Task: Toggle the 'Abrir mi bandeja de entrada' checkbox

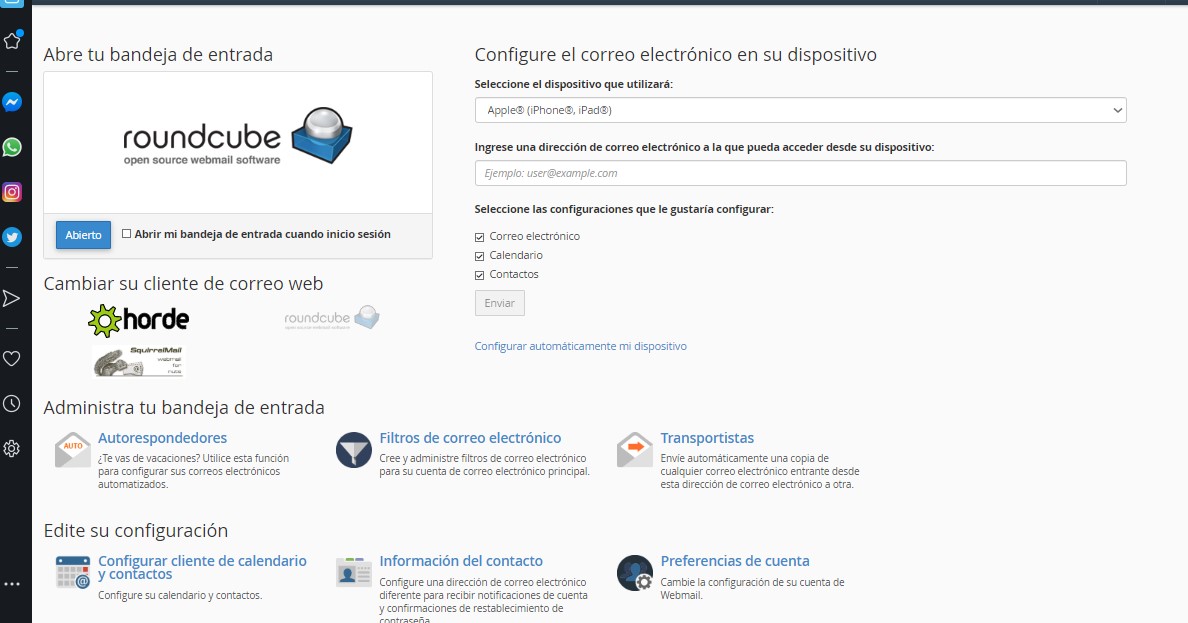Action: point(126,234)
